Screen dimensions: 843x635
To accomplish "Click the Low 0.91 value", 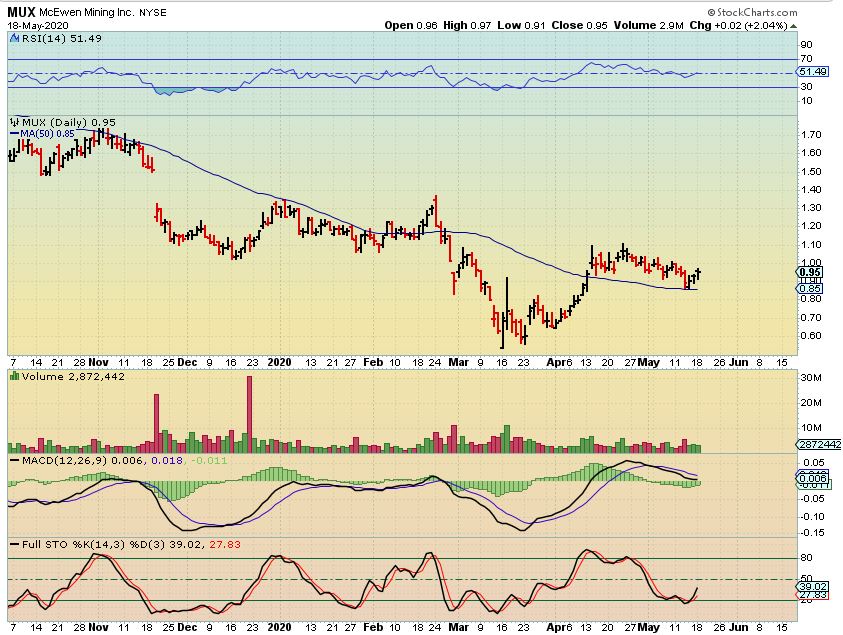I will tap(521, 25).
